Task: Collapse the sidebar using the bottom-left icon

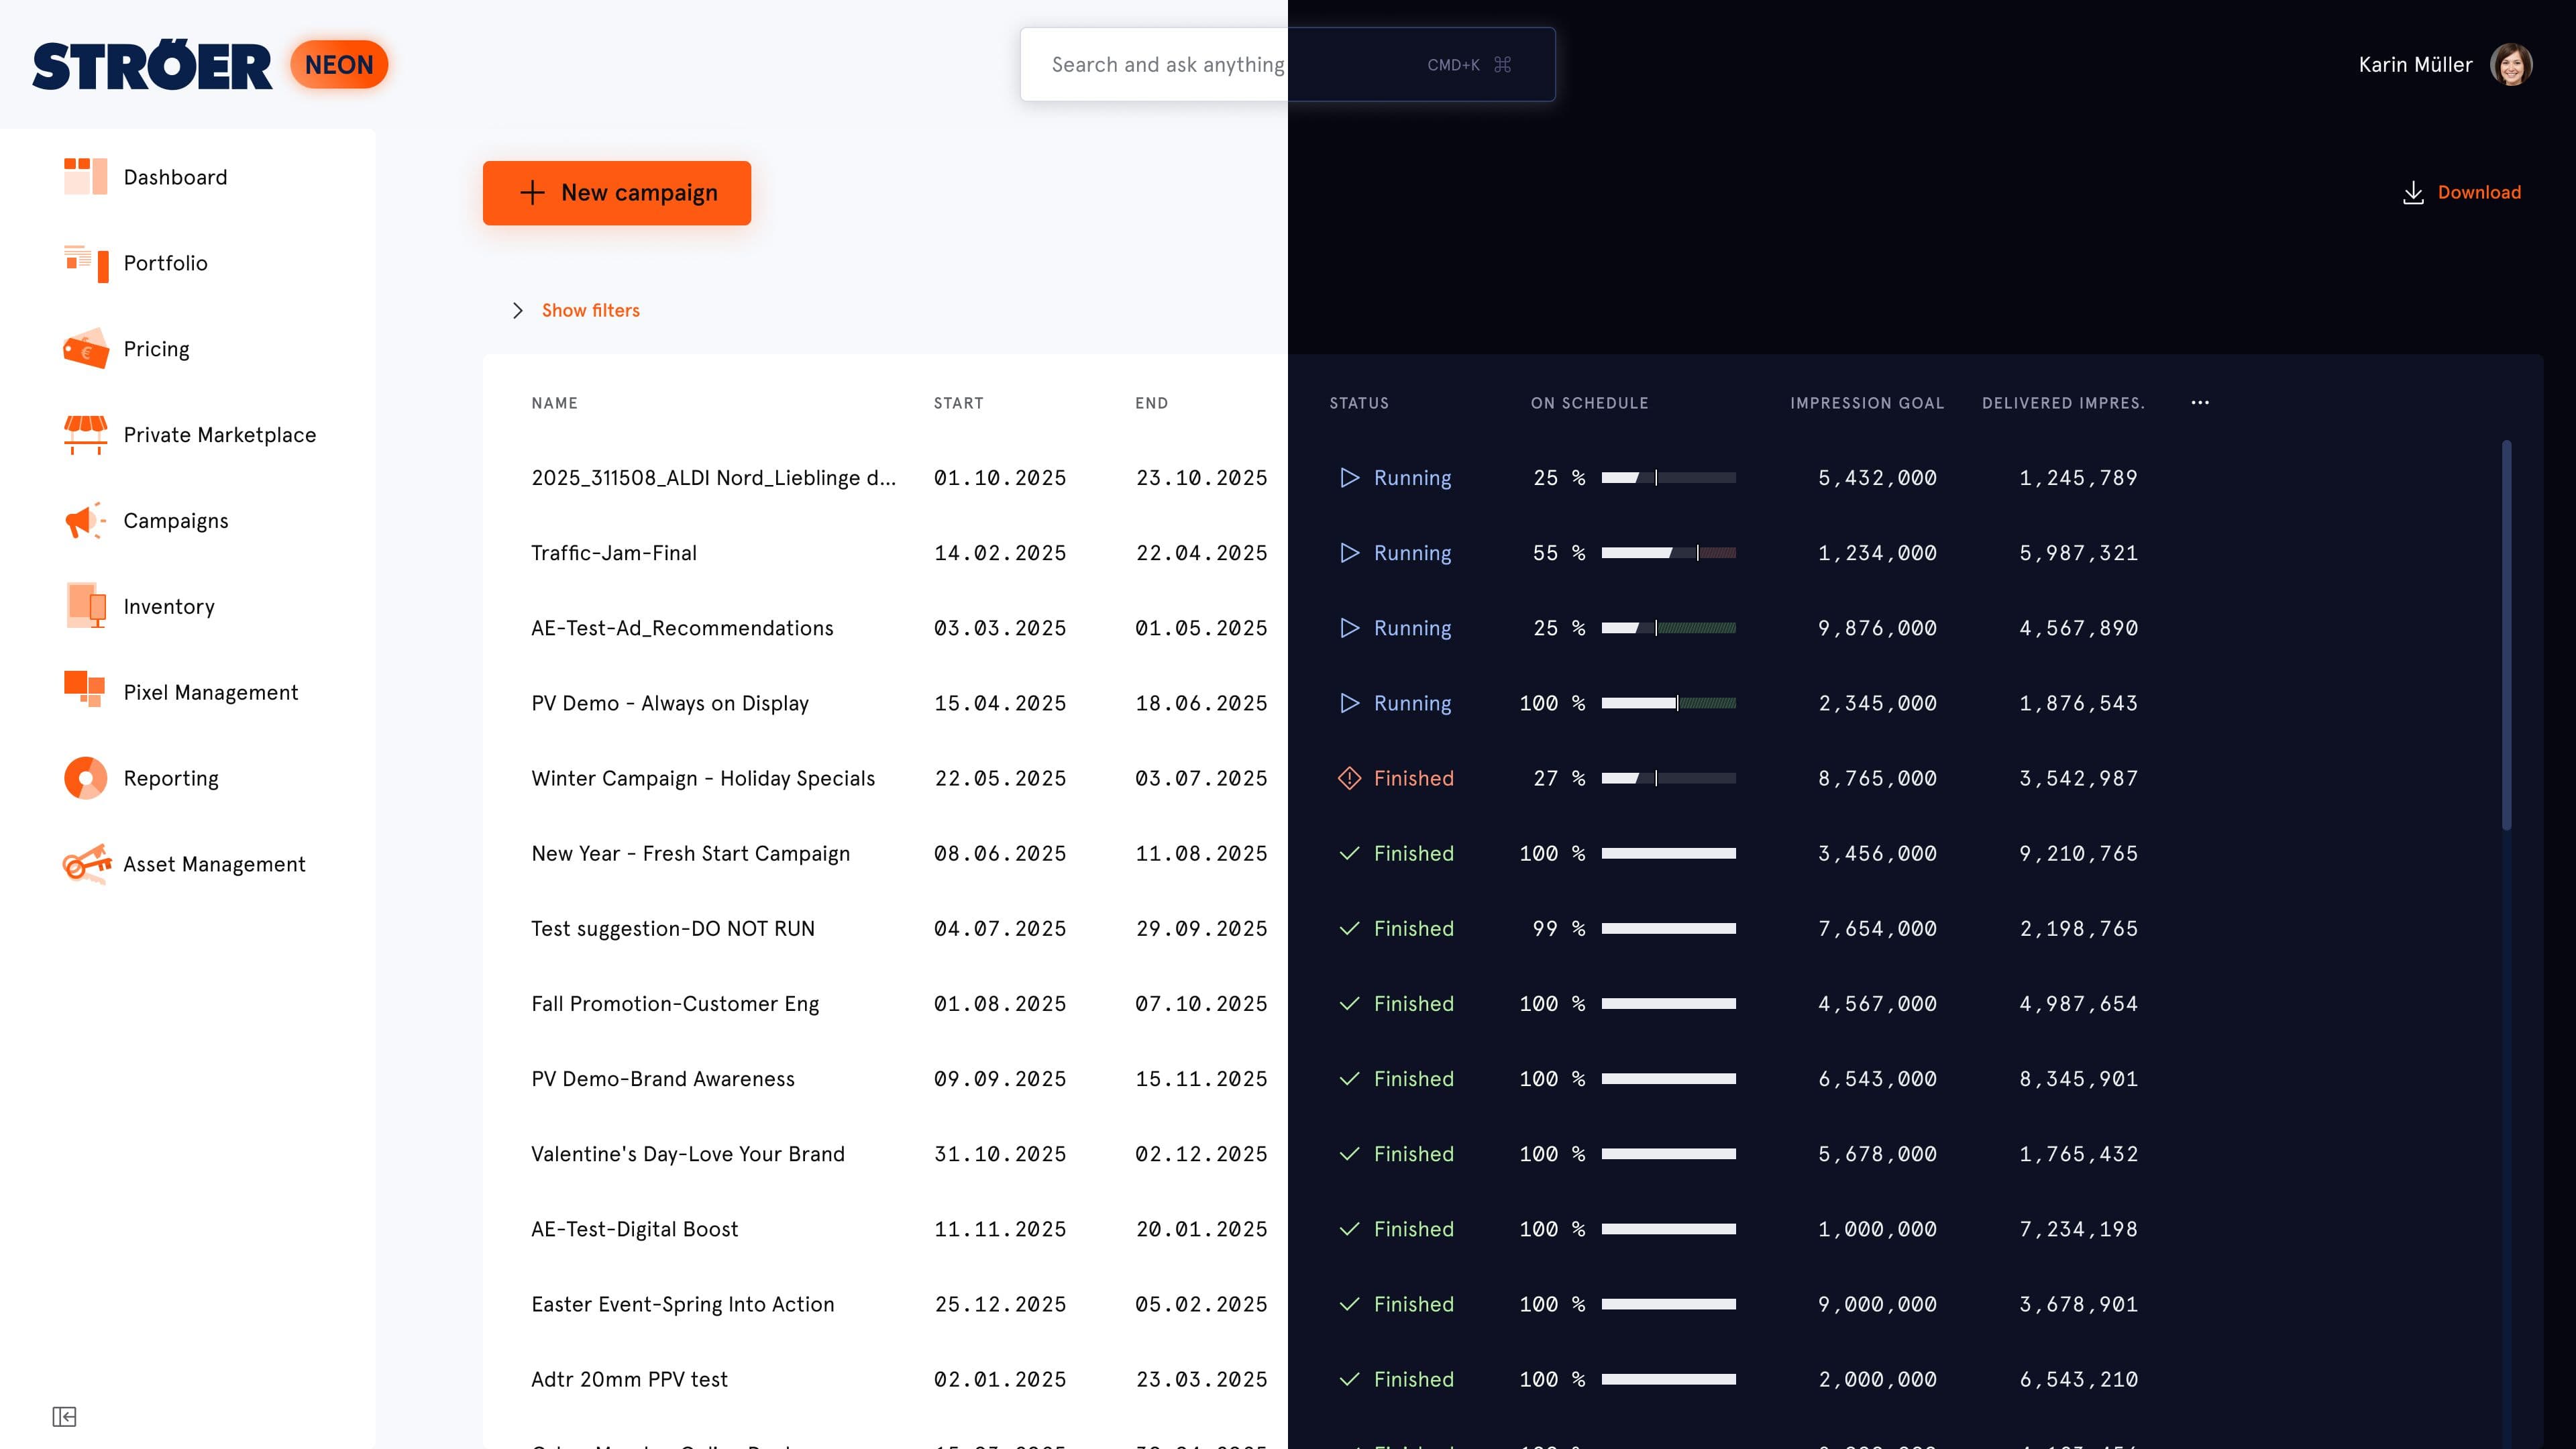Action: [63, 1417]
